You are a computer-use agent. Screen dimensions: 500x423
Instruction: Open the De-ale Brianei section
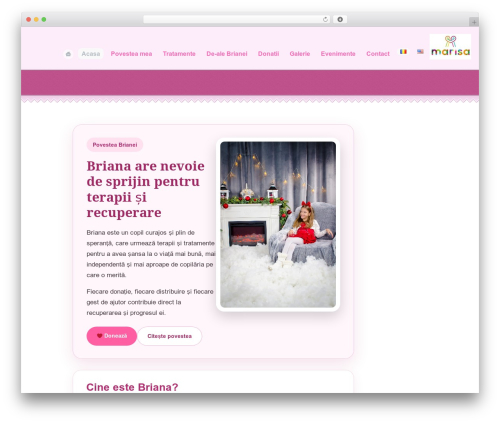[x=227, y=54]
